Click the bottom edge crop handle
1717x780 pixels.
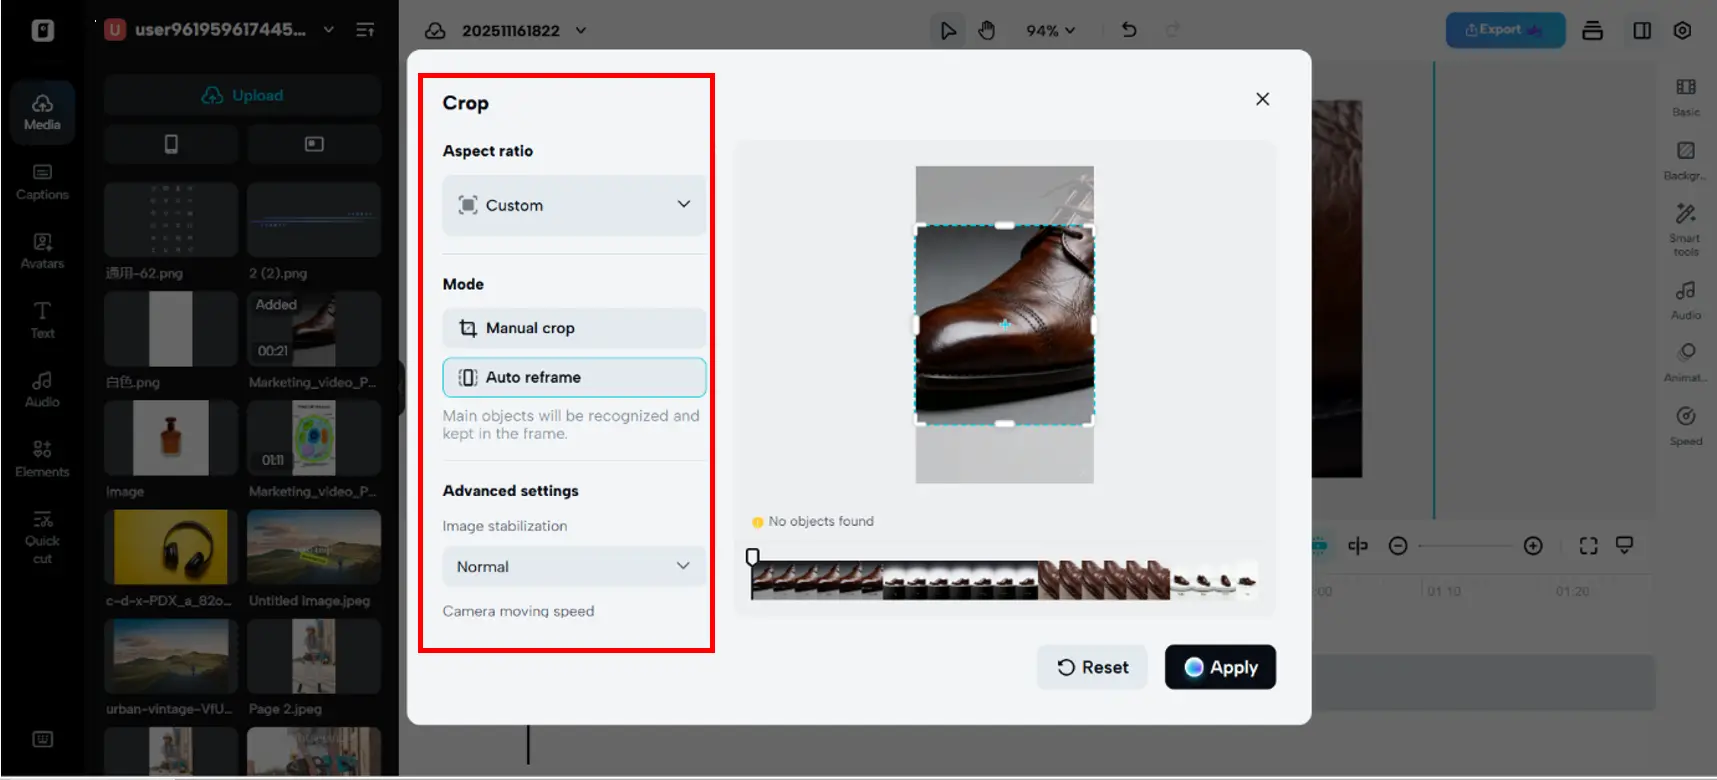point(1005,424)
